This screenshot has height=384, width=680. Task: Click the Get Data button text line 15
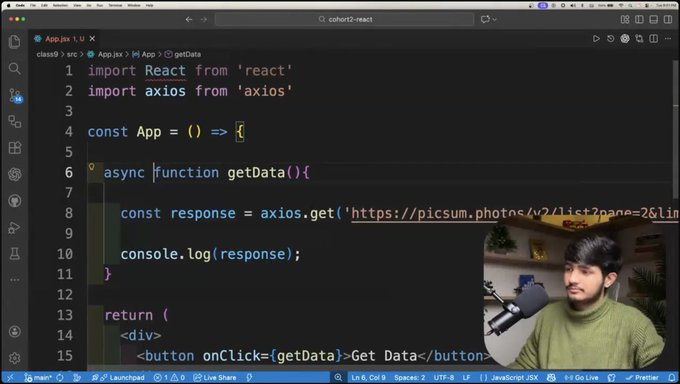tap(384, 356)
